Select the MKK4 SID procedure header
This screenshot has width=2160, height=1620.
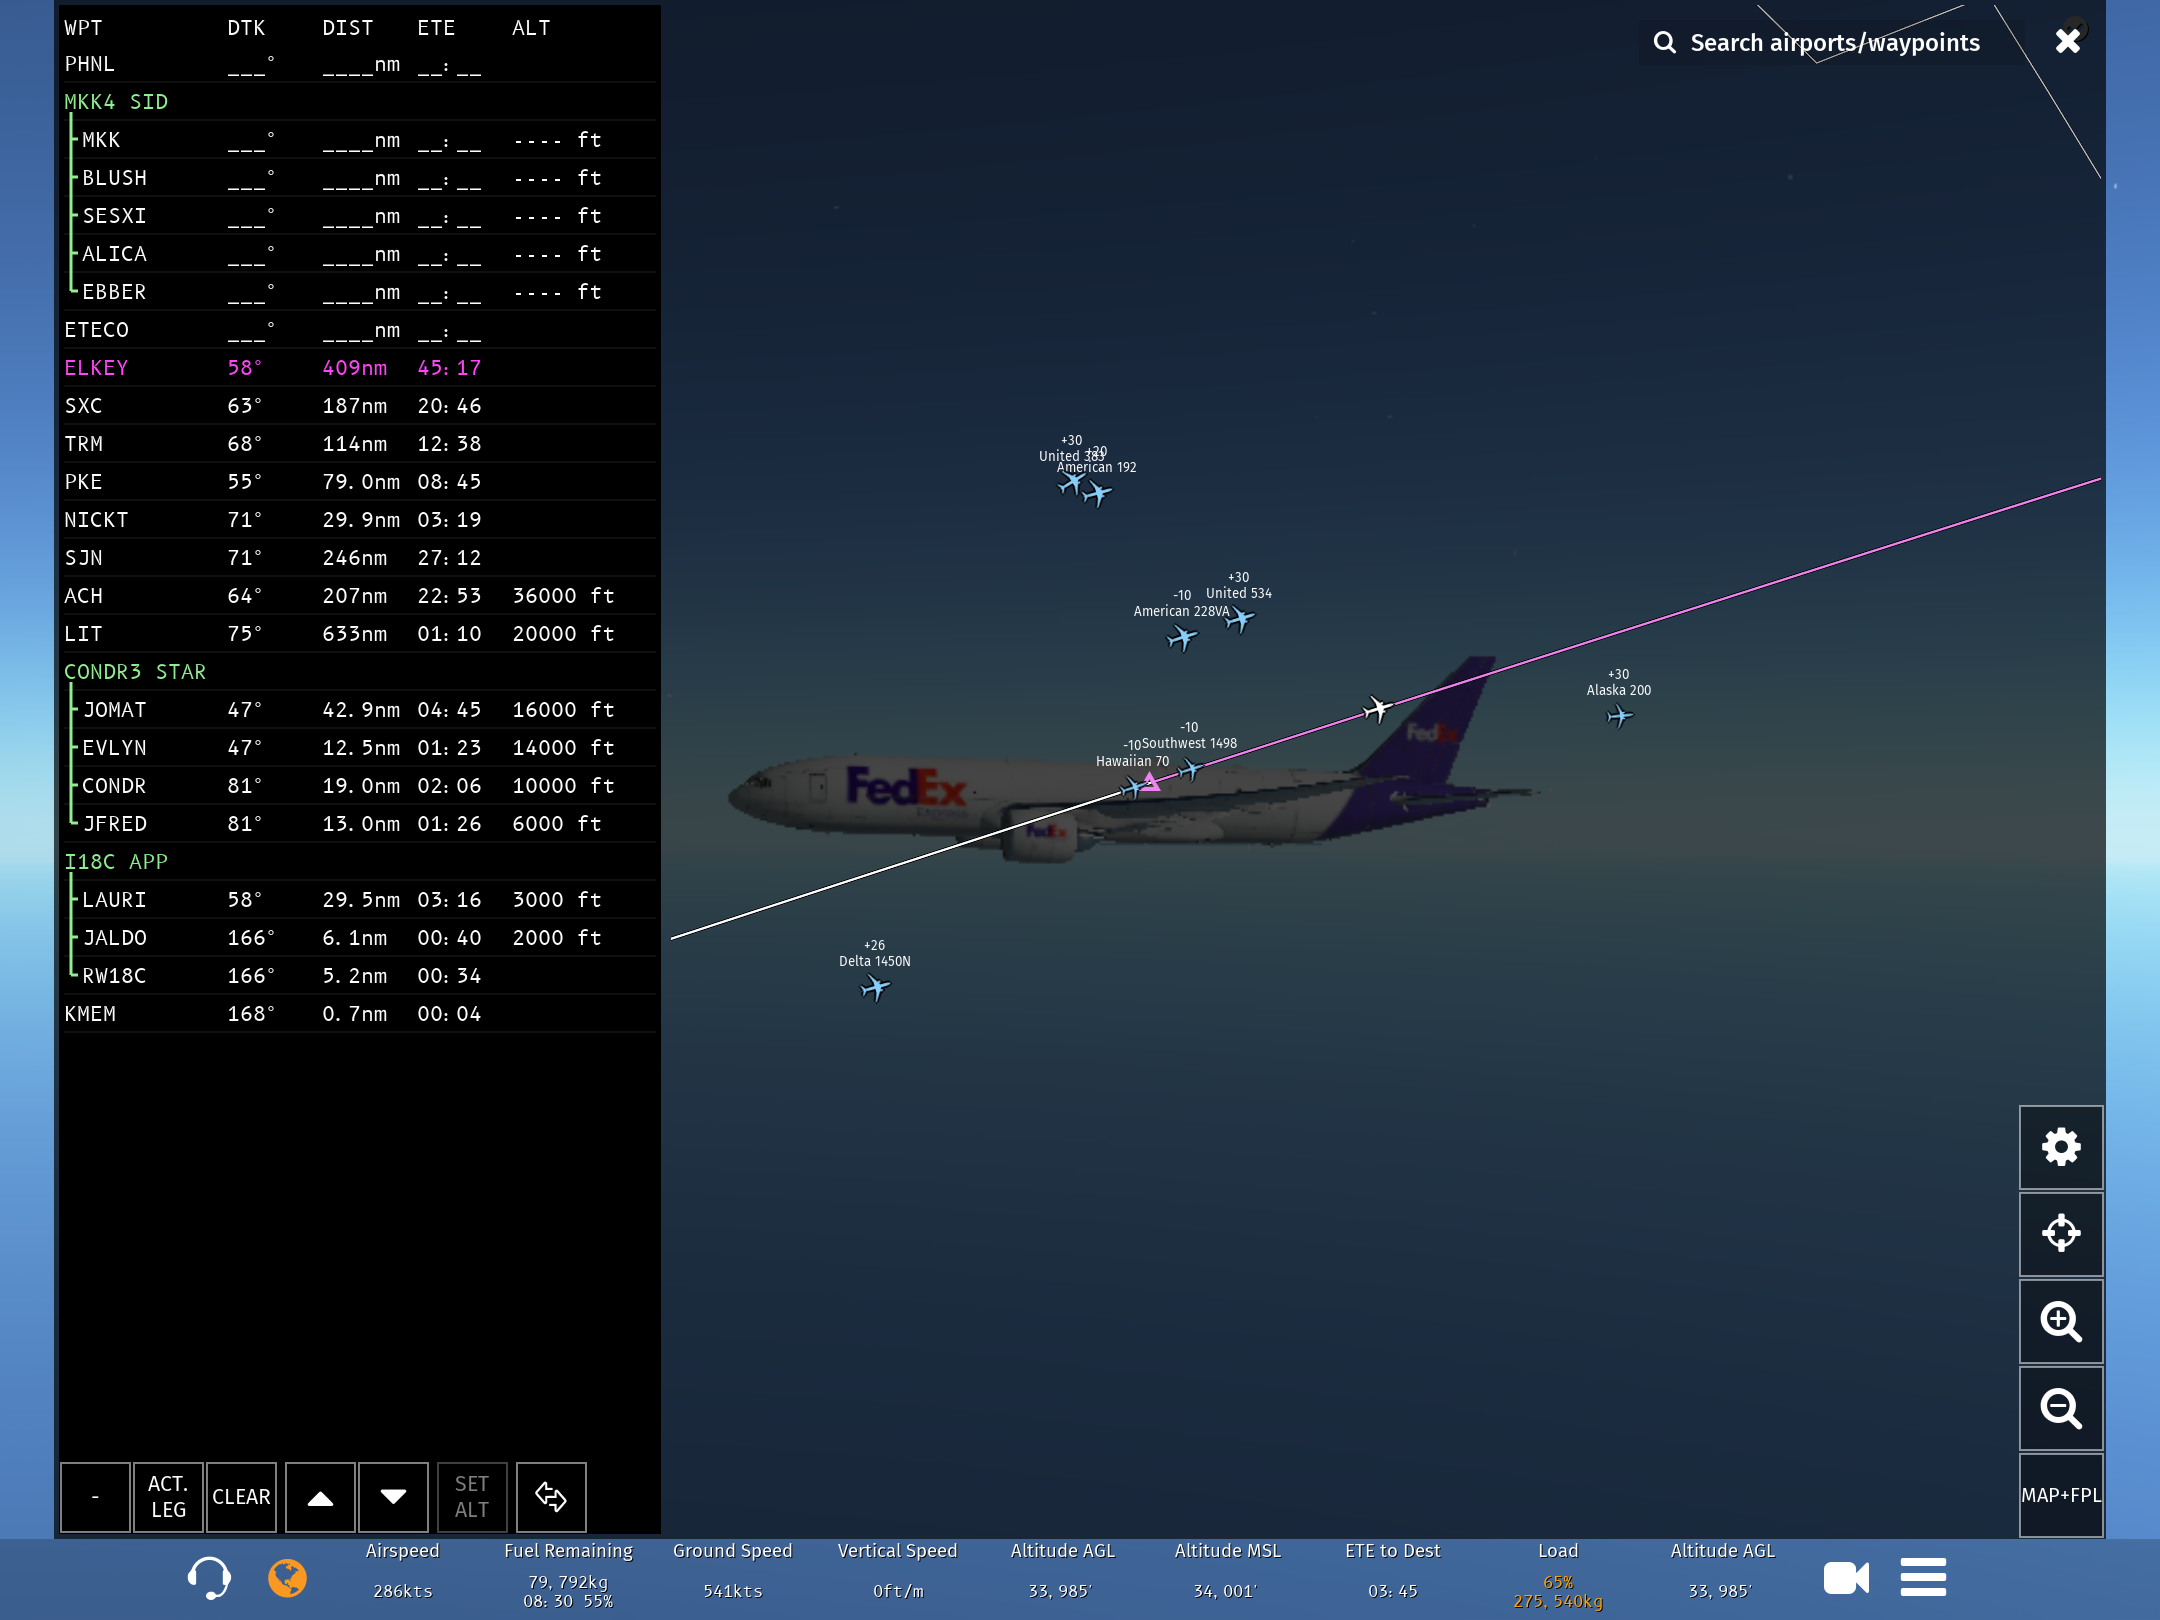pos(116,102)
